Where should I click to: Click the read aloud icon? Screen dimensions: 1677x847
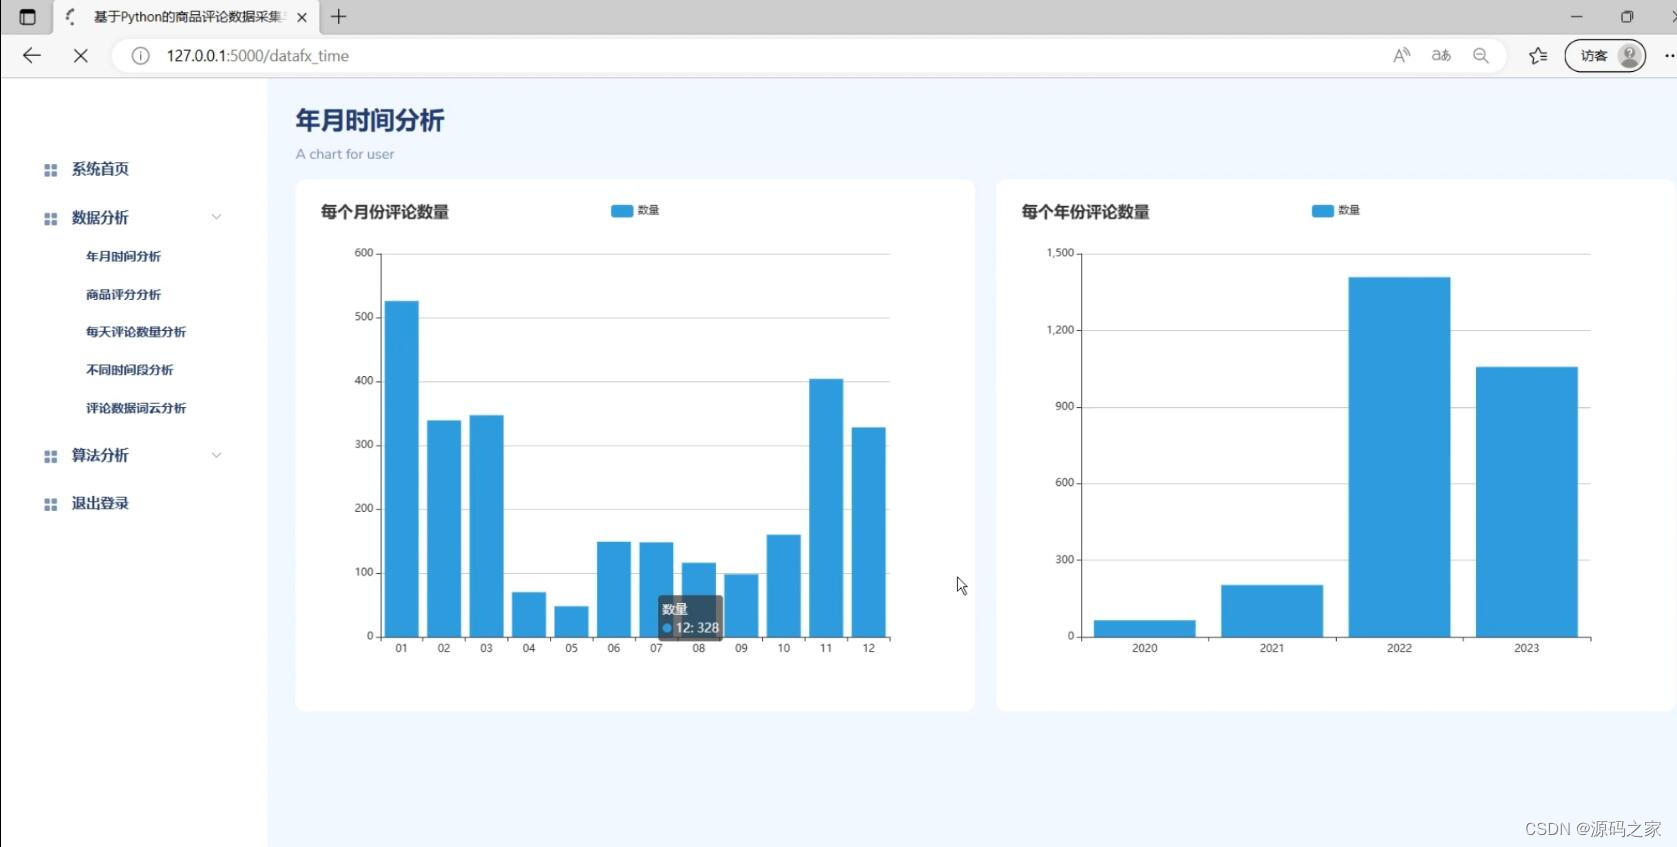1401,56
